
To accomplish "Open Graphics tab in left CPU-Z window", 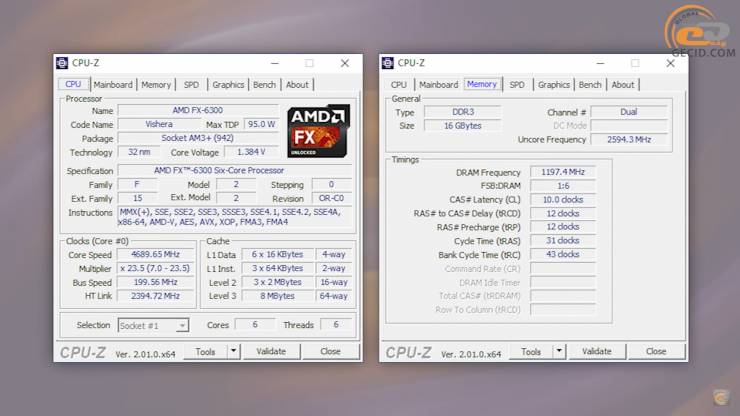I will click(x=228, y=85).
